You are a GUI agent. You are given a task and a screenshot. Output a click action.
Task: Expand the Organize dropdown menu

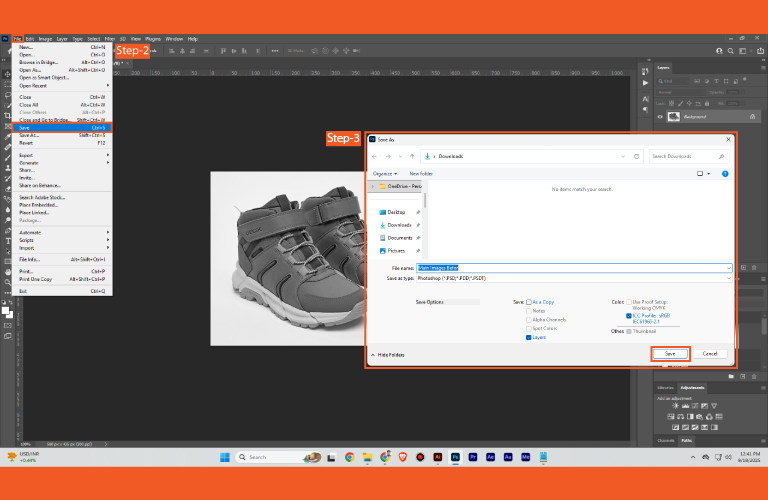pos(385,173)
